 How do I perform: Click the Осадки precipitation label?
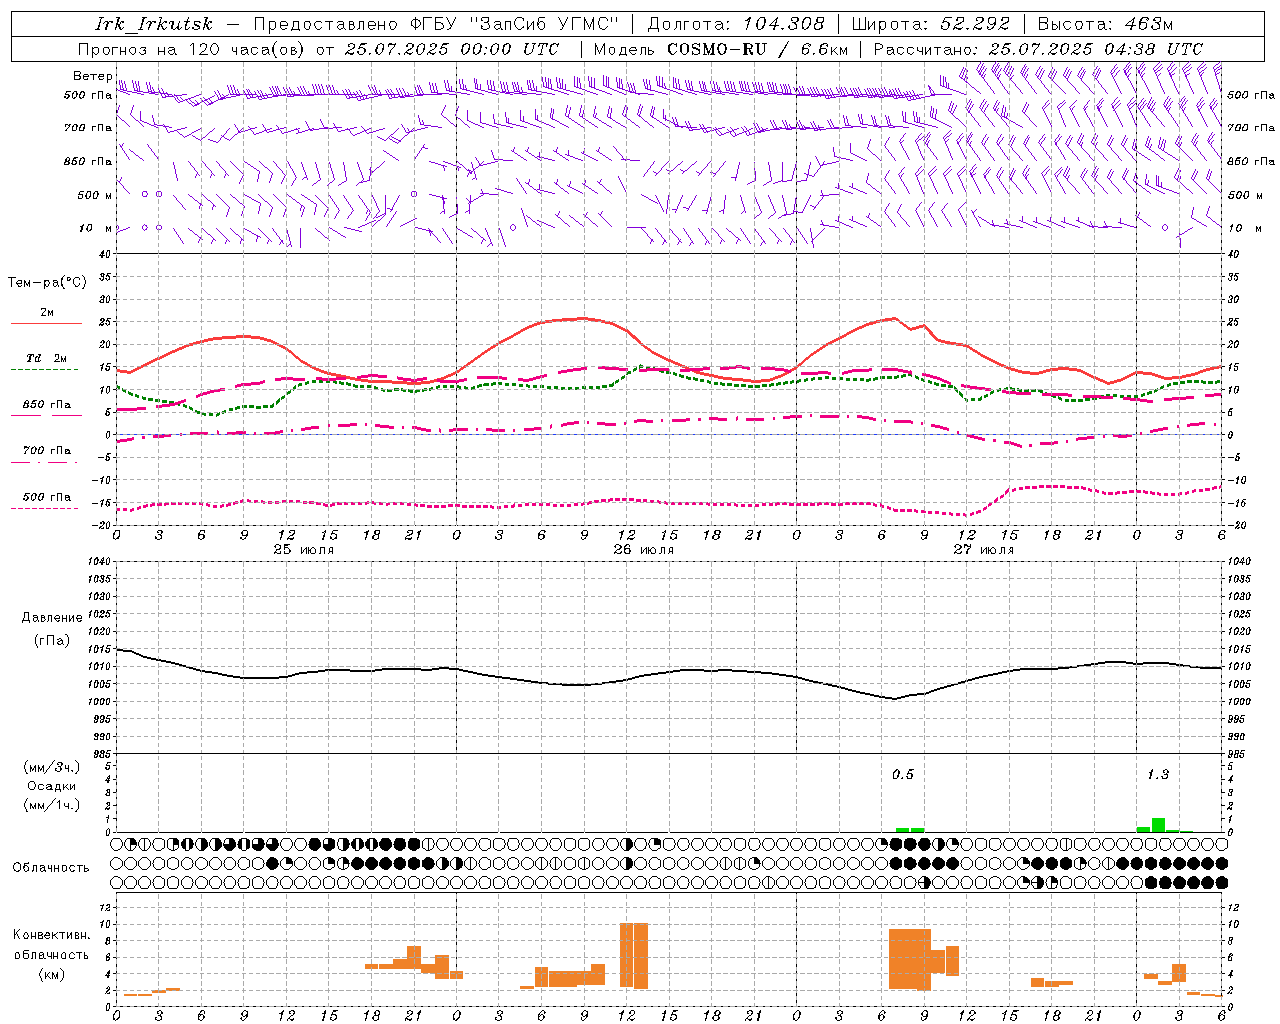click(51, 786)
